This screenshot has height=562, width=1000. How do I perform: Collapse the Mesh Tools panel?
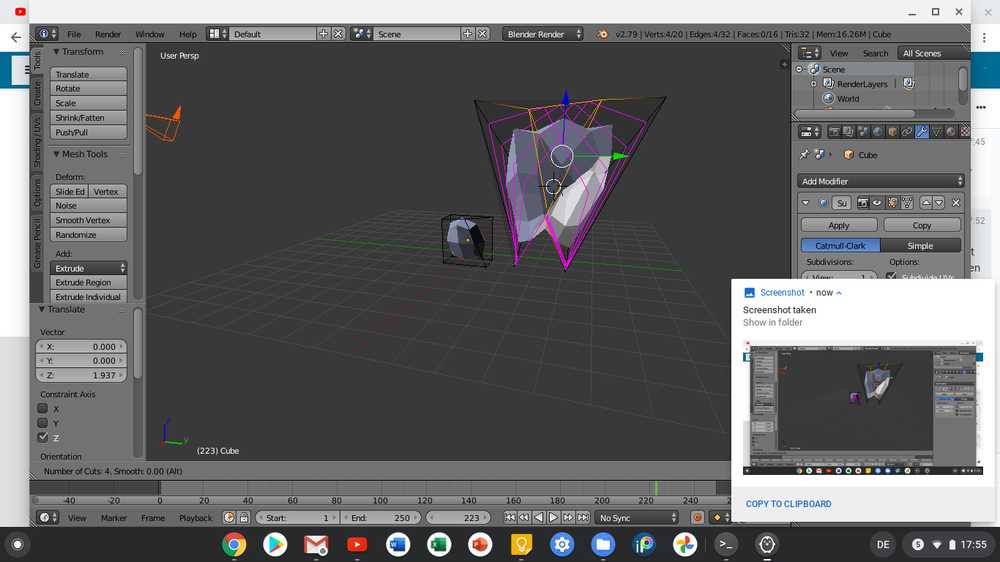pos(57,154)
